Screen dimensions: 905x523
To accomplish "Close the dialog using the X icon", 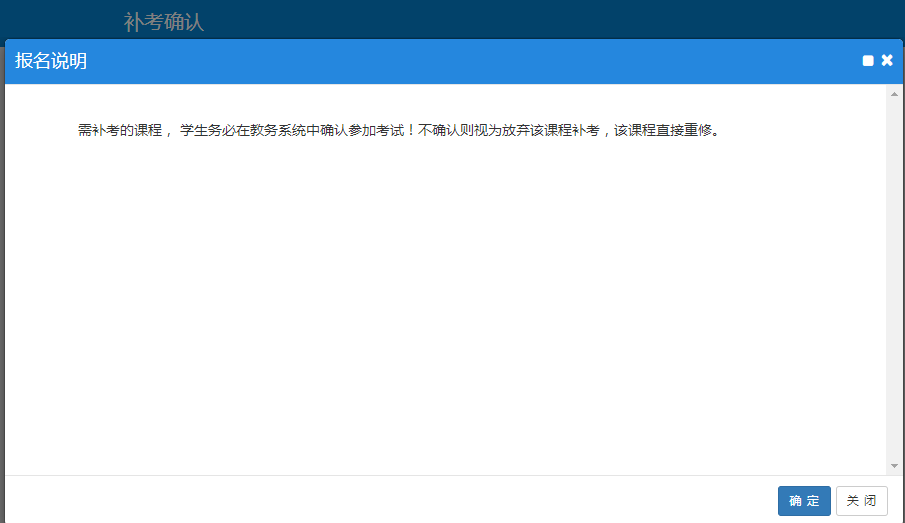I will (x=887, y=61).
